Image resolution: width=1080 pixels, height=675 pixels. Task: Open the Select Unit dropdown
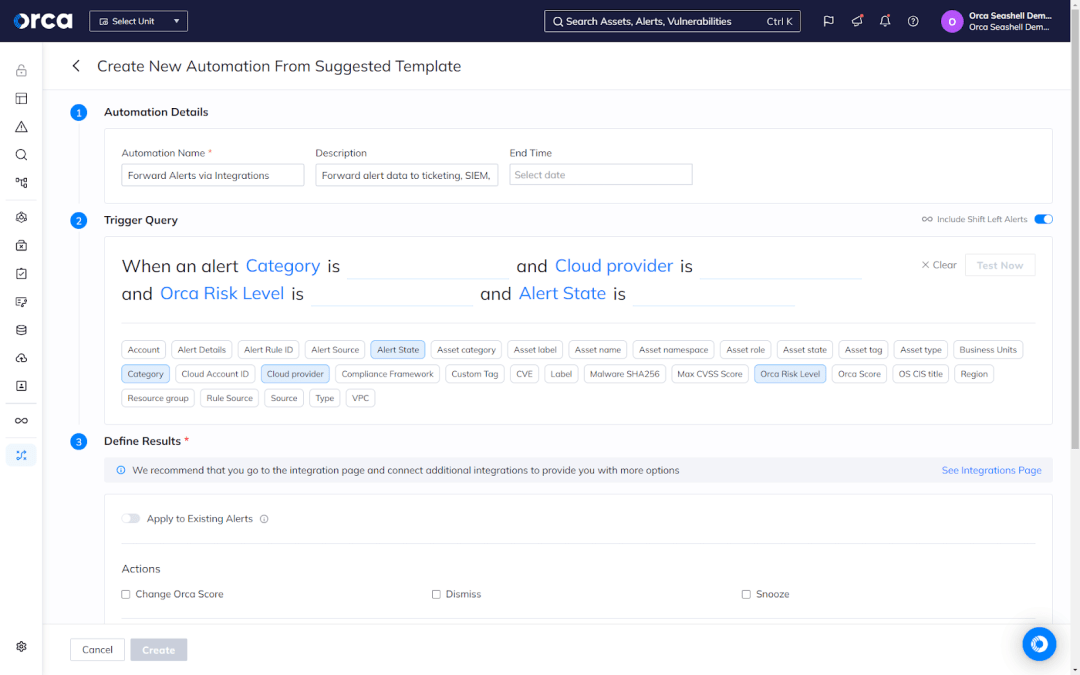click(138, 21)
